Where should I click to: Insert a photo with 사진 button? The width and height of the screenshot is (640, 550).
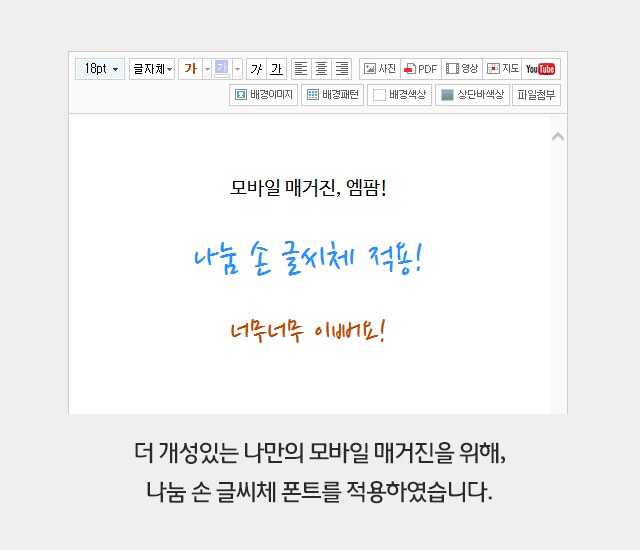(380, 69)
